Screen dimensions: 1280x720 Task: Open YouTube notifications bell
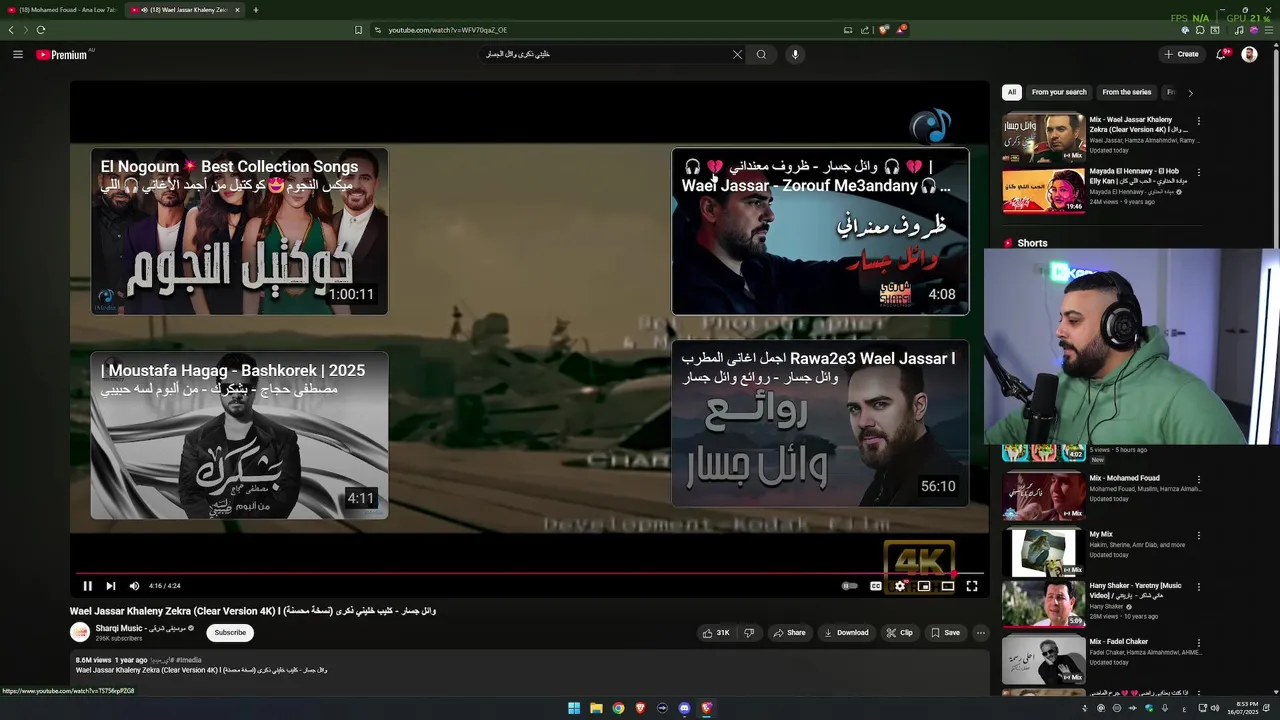(1221, 54)
